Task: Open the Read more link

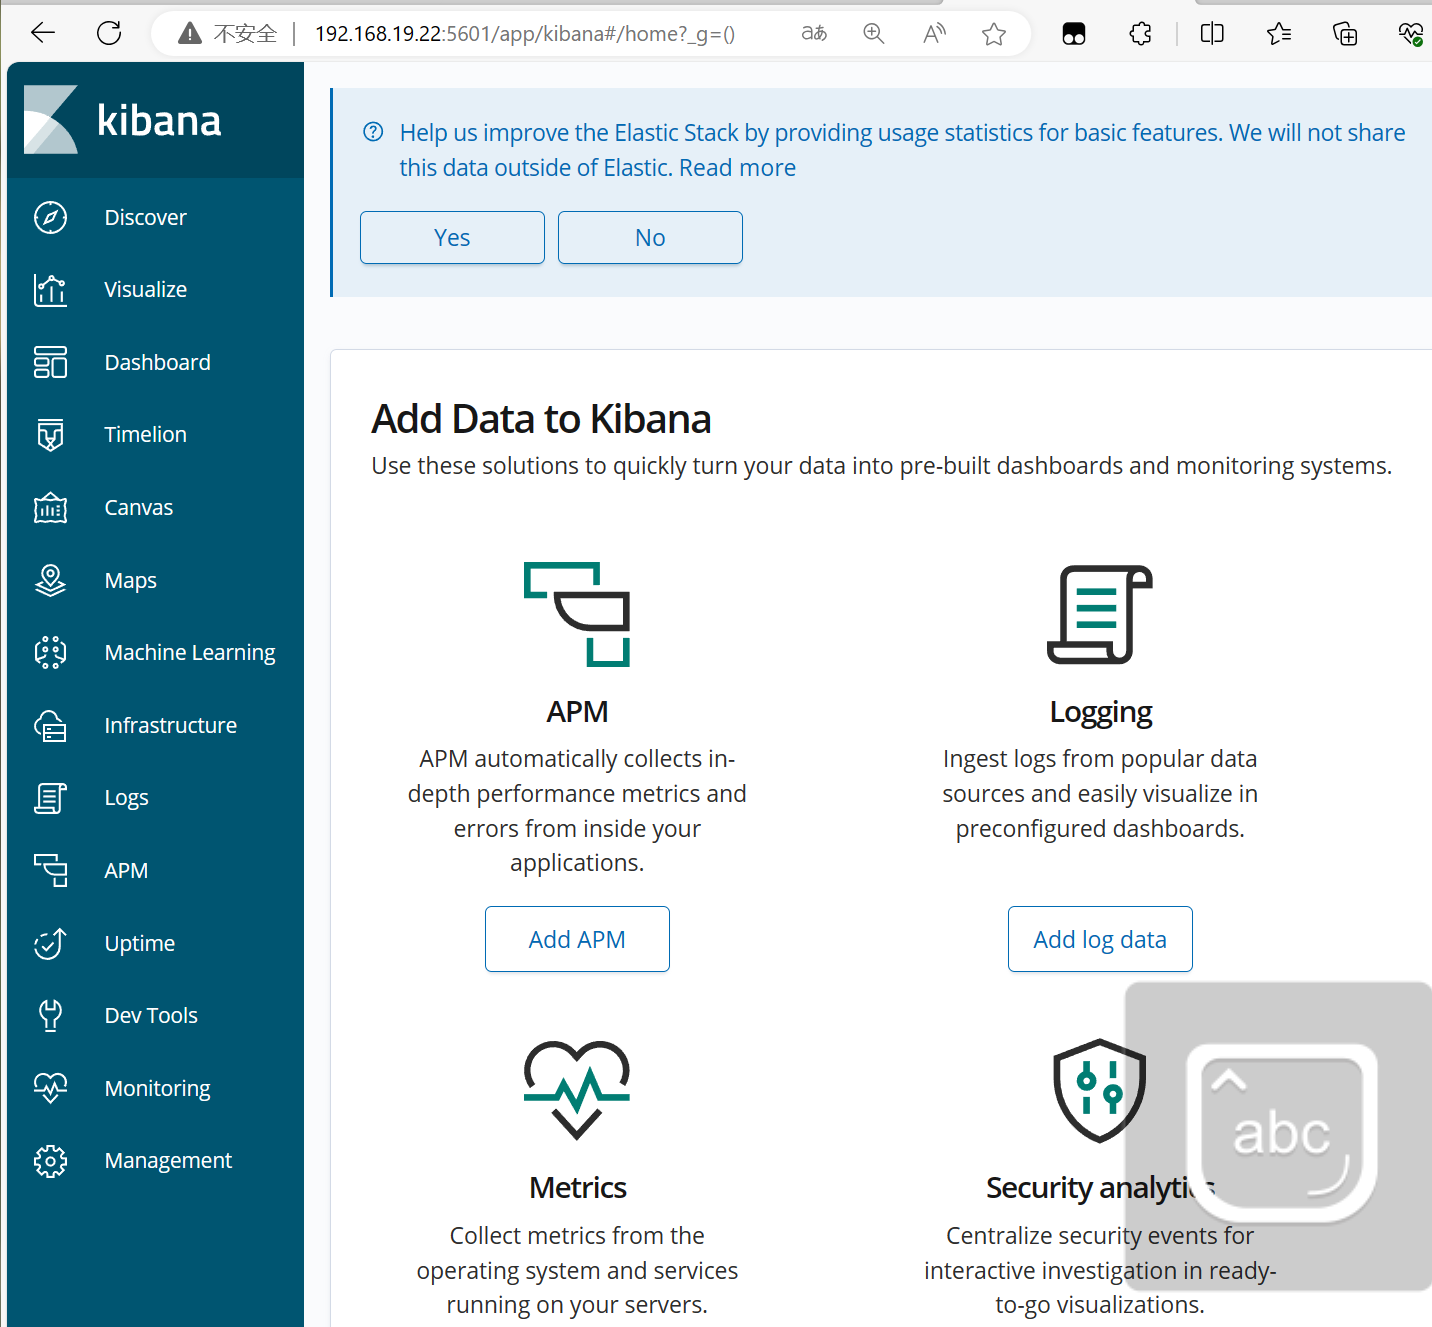Action: pyautogui.click(x=737, y=168)
